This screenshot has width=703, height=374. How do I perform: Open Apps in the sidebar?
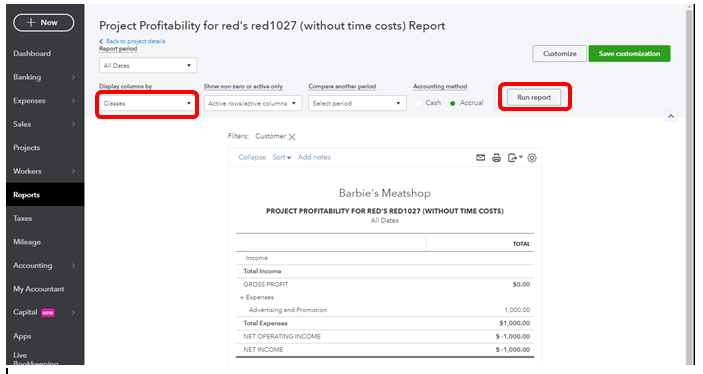coord(22,336)
